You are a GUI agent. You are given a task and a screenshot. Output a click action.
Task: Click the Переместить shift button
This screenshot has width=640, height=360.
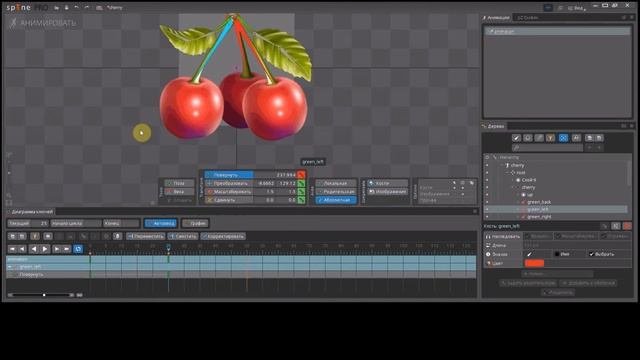point(146,236)
